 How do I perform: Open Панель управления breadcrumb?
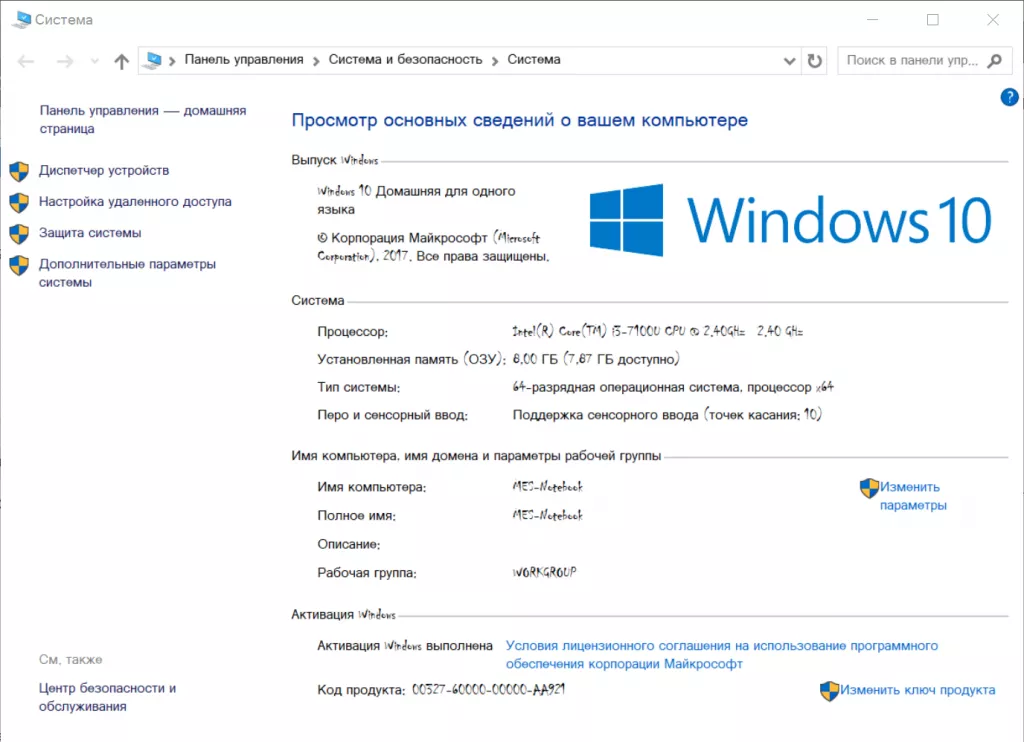click(x=244, y=59)
